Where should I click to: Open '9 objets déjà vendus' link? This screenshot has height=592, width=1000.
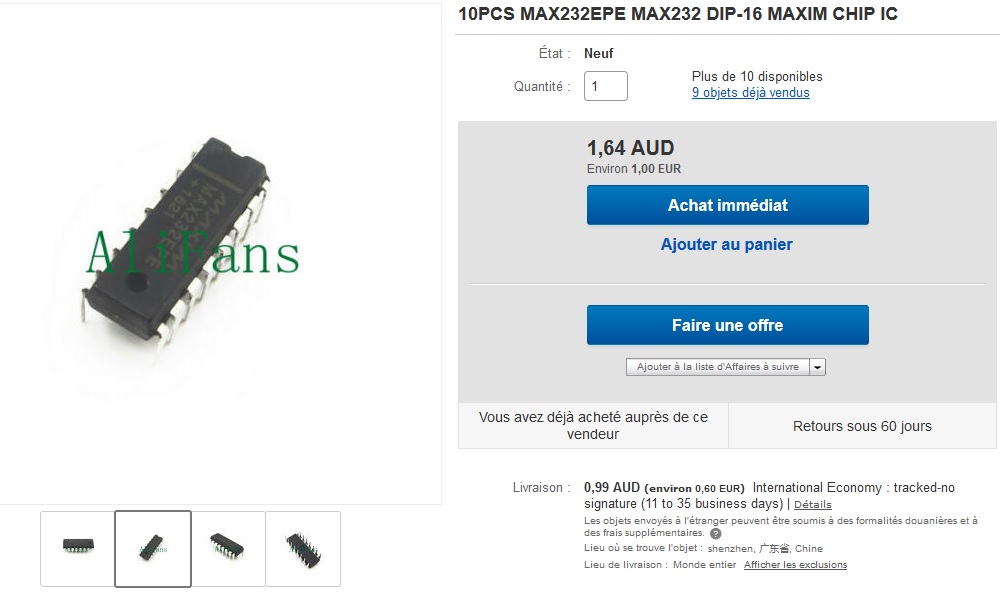coord(751,92)
